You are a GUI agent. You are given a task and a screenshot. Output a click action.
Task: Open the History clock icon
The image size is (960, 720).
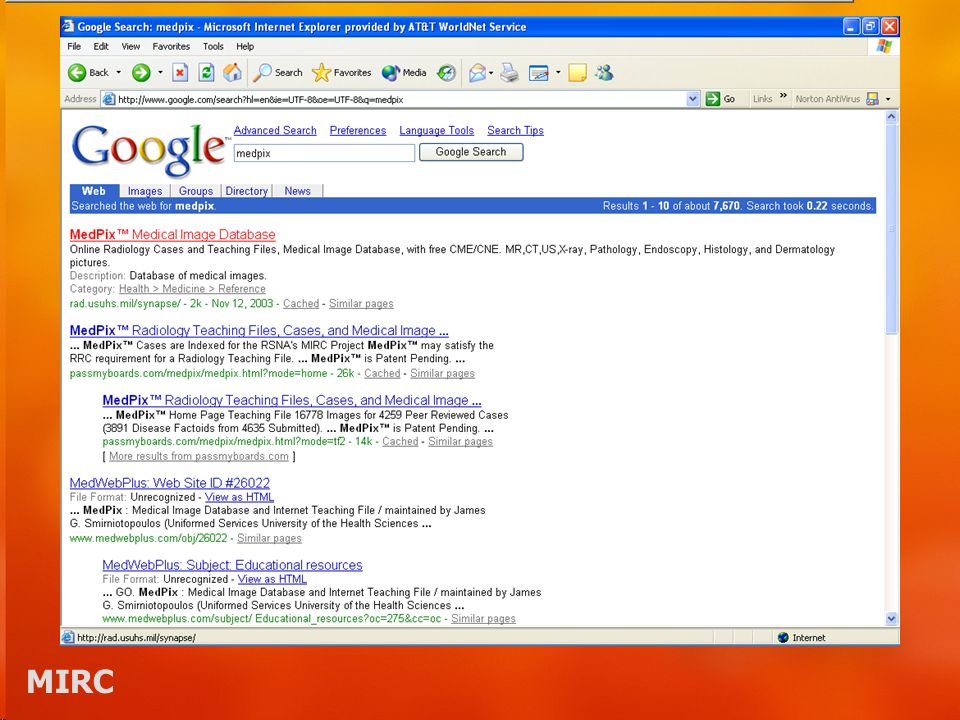coord(446,73)
